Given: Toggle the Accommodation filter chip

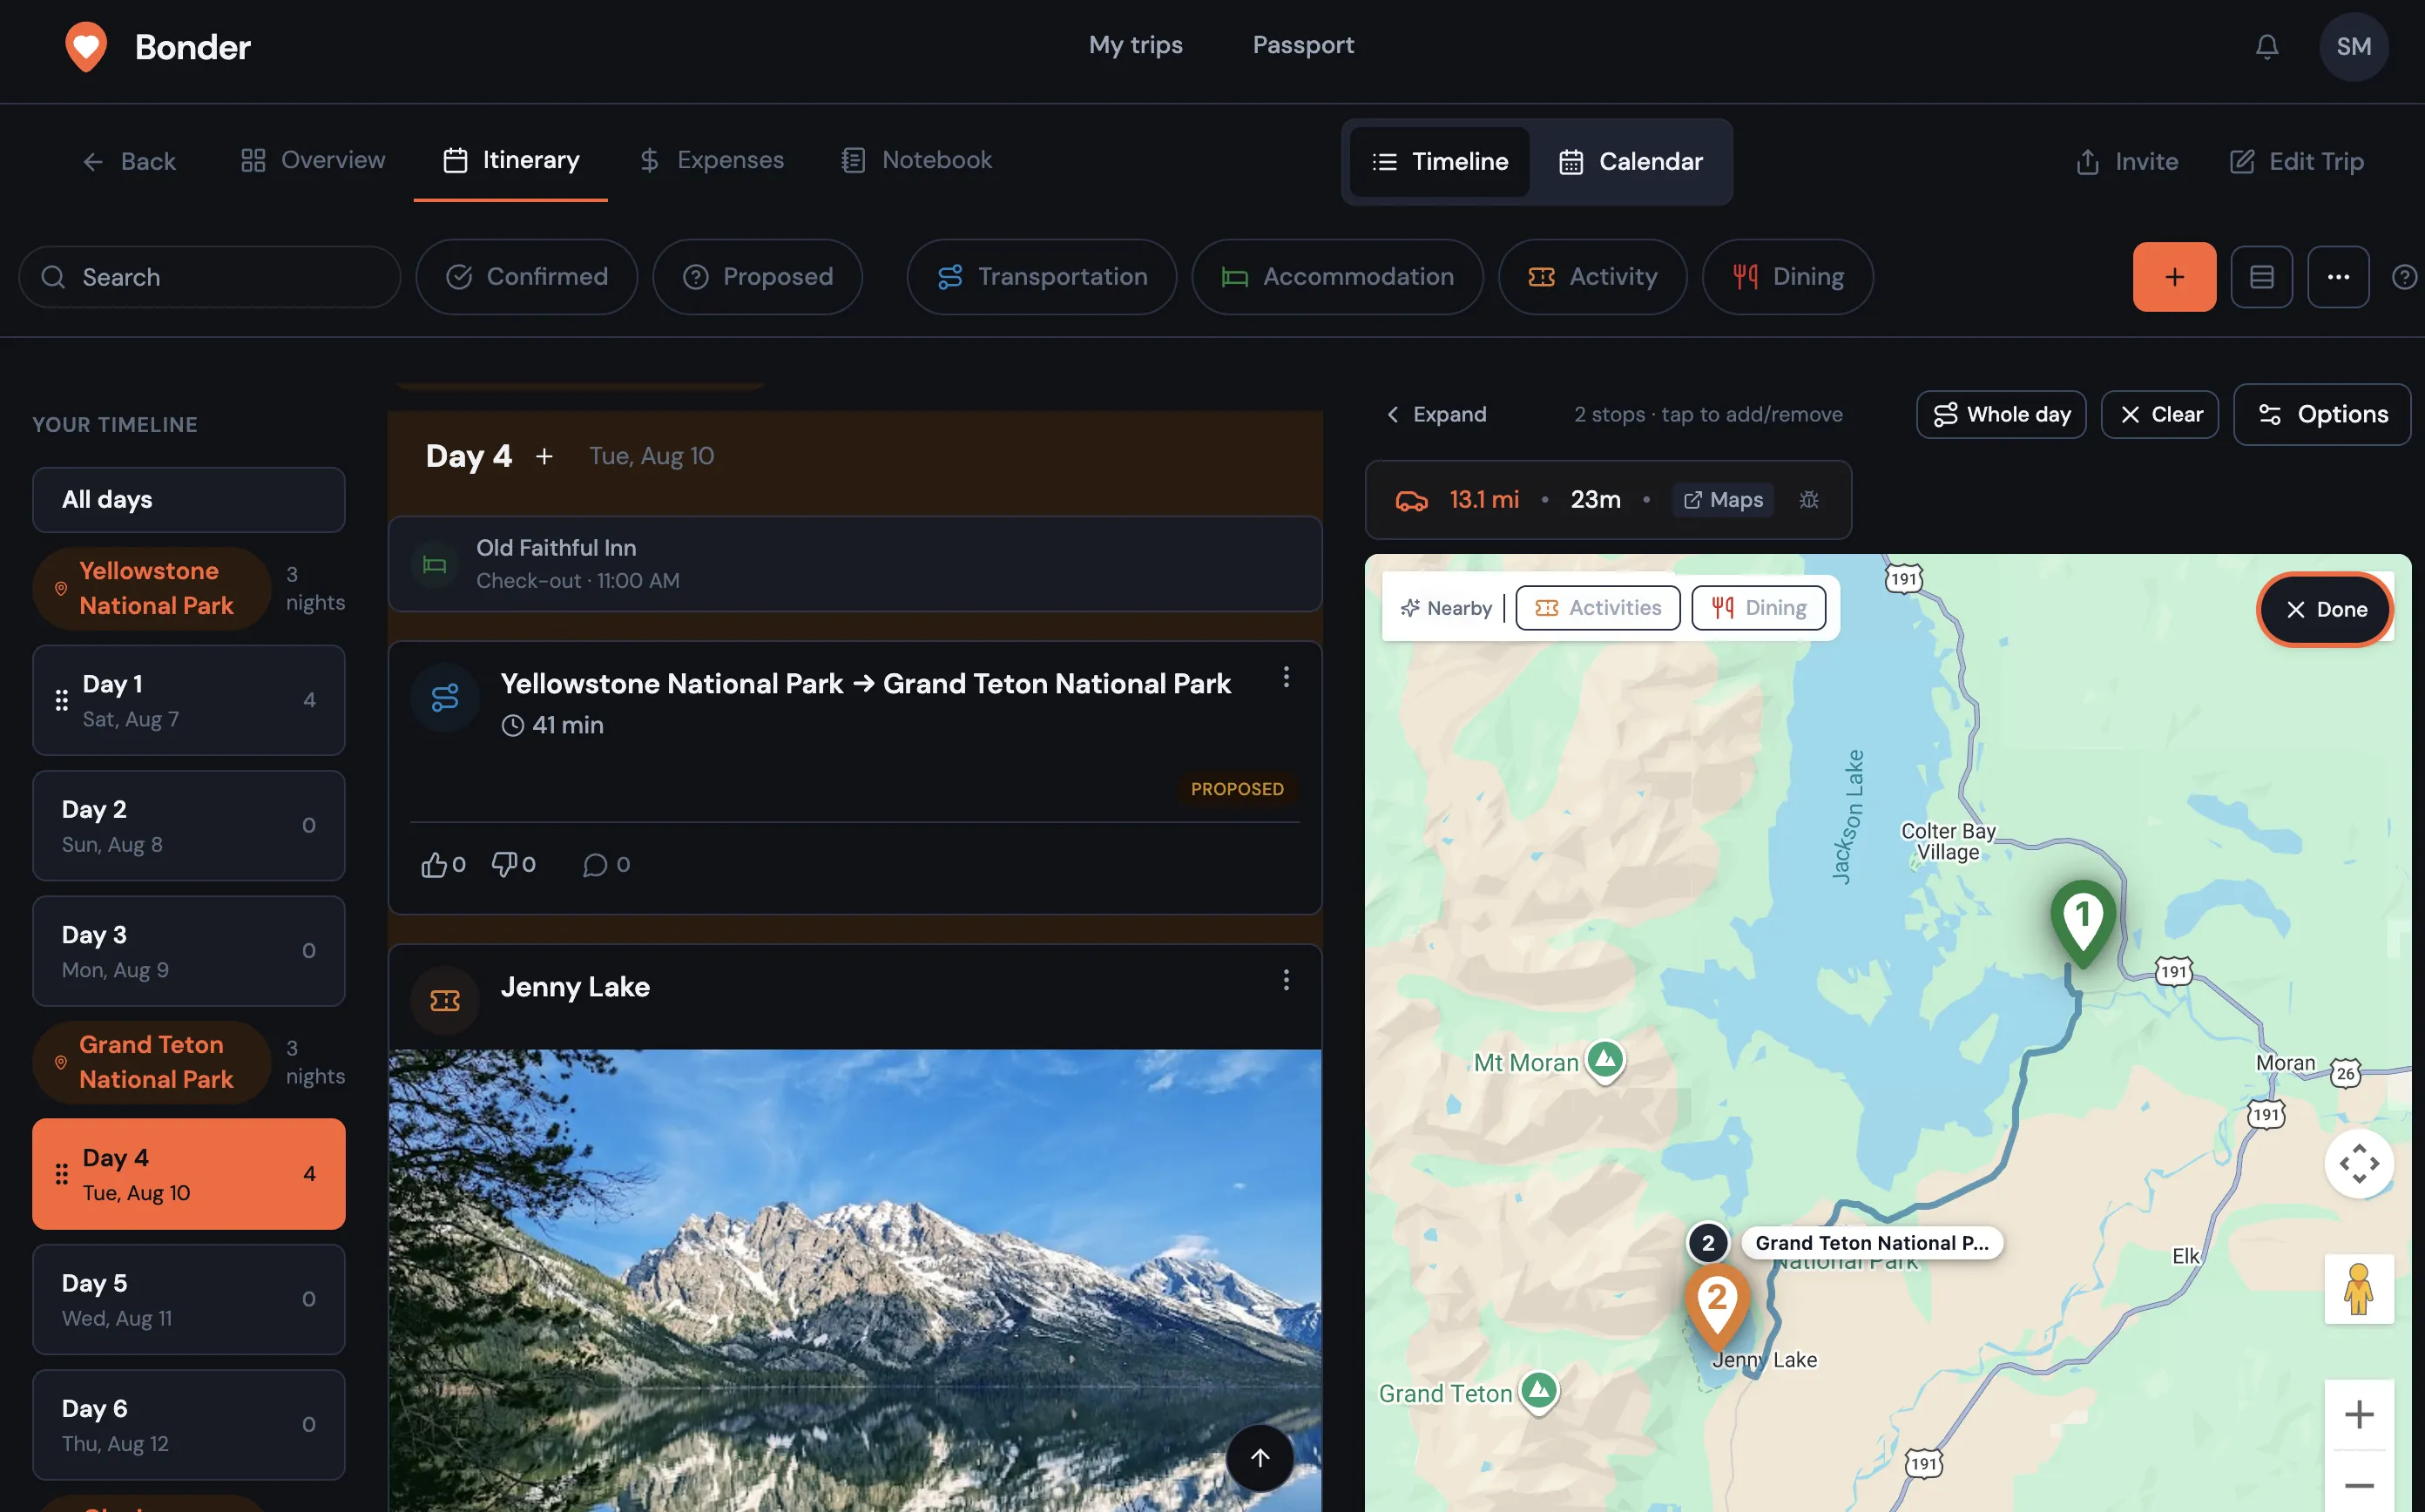Looking at the screenshot, I should [1338, 277].
